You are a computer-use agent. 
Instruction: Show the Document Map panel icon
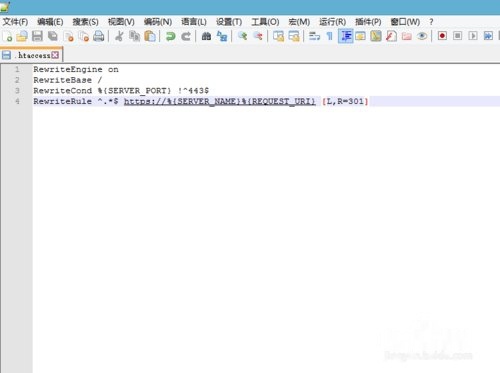pyautogui.click(x=376, y=36)
